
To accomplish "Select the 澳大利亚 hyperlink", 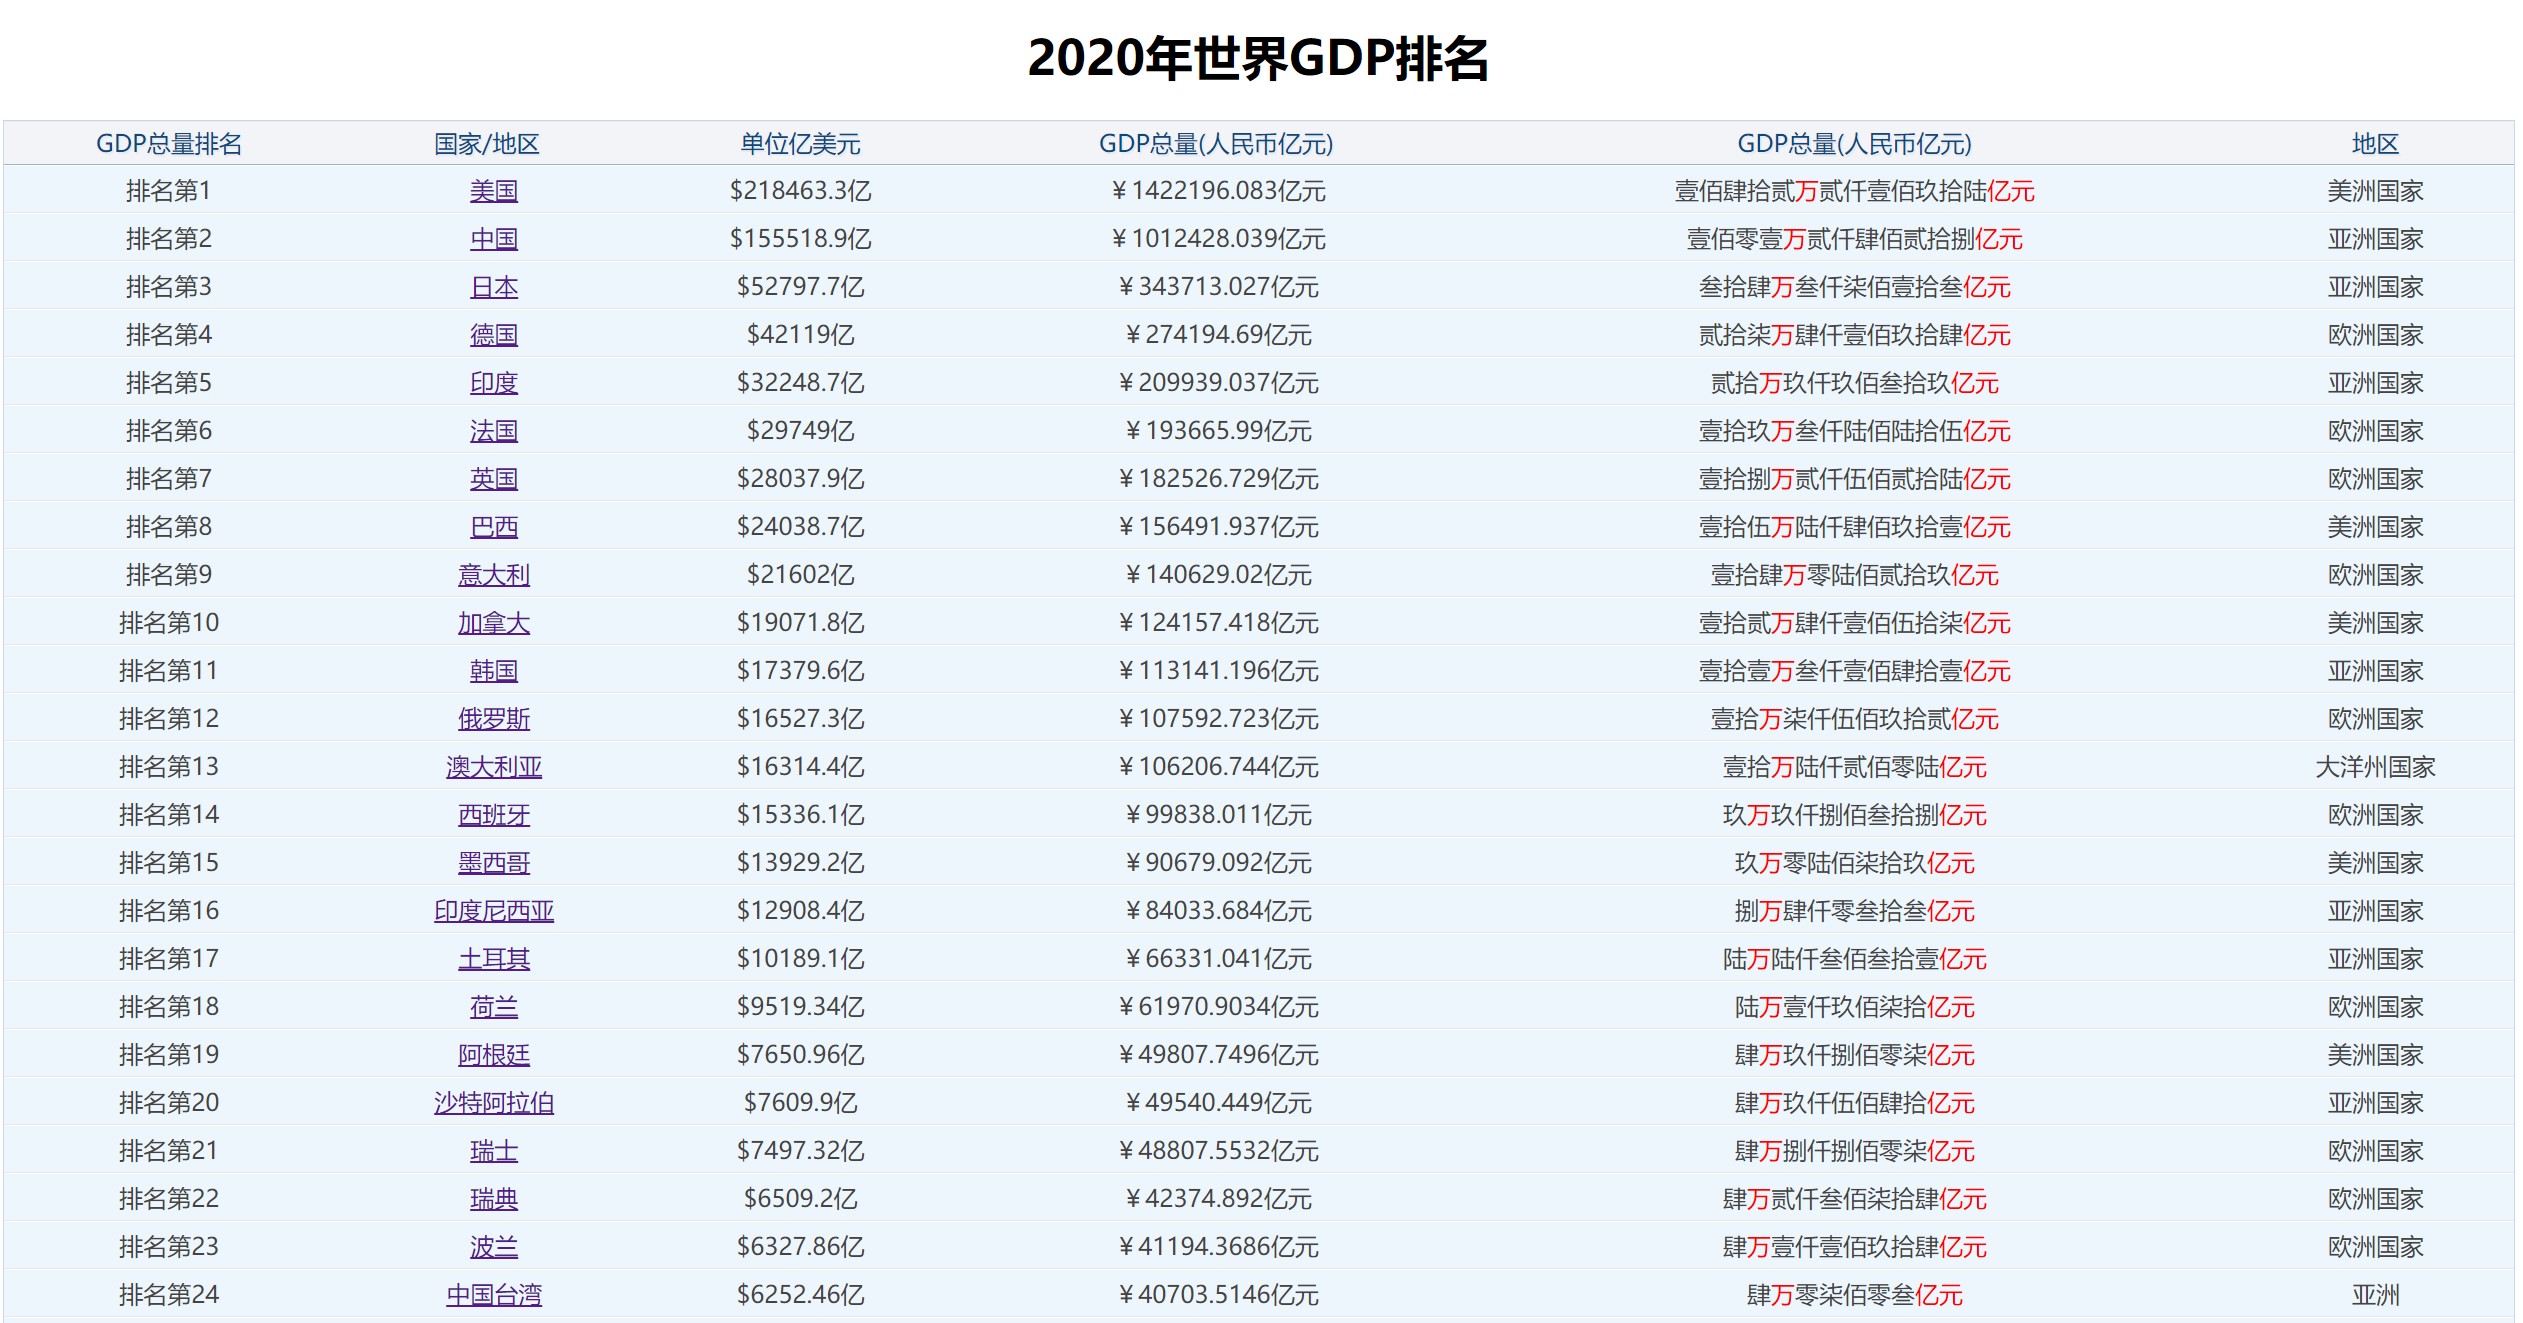I will click(x=494, y=767).
